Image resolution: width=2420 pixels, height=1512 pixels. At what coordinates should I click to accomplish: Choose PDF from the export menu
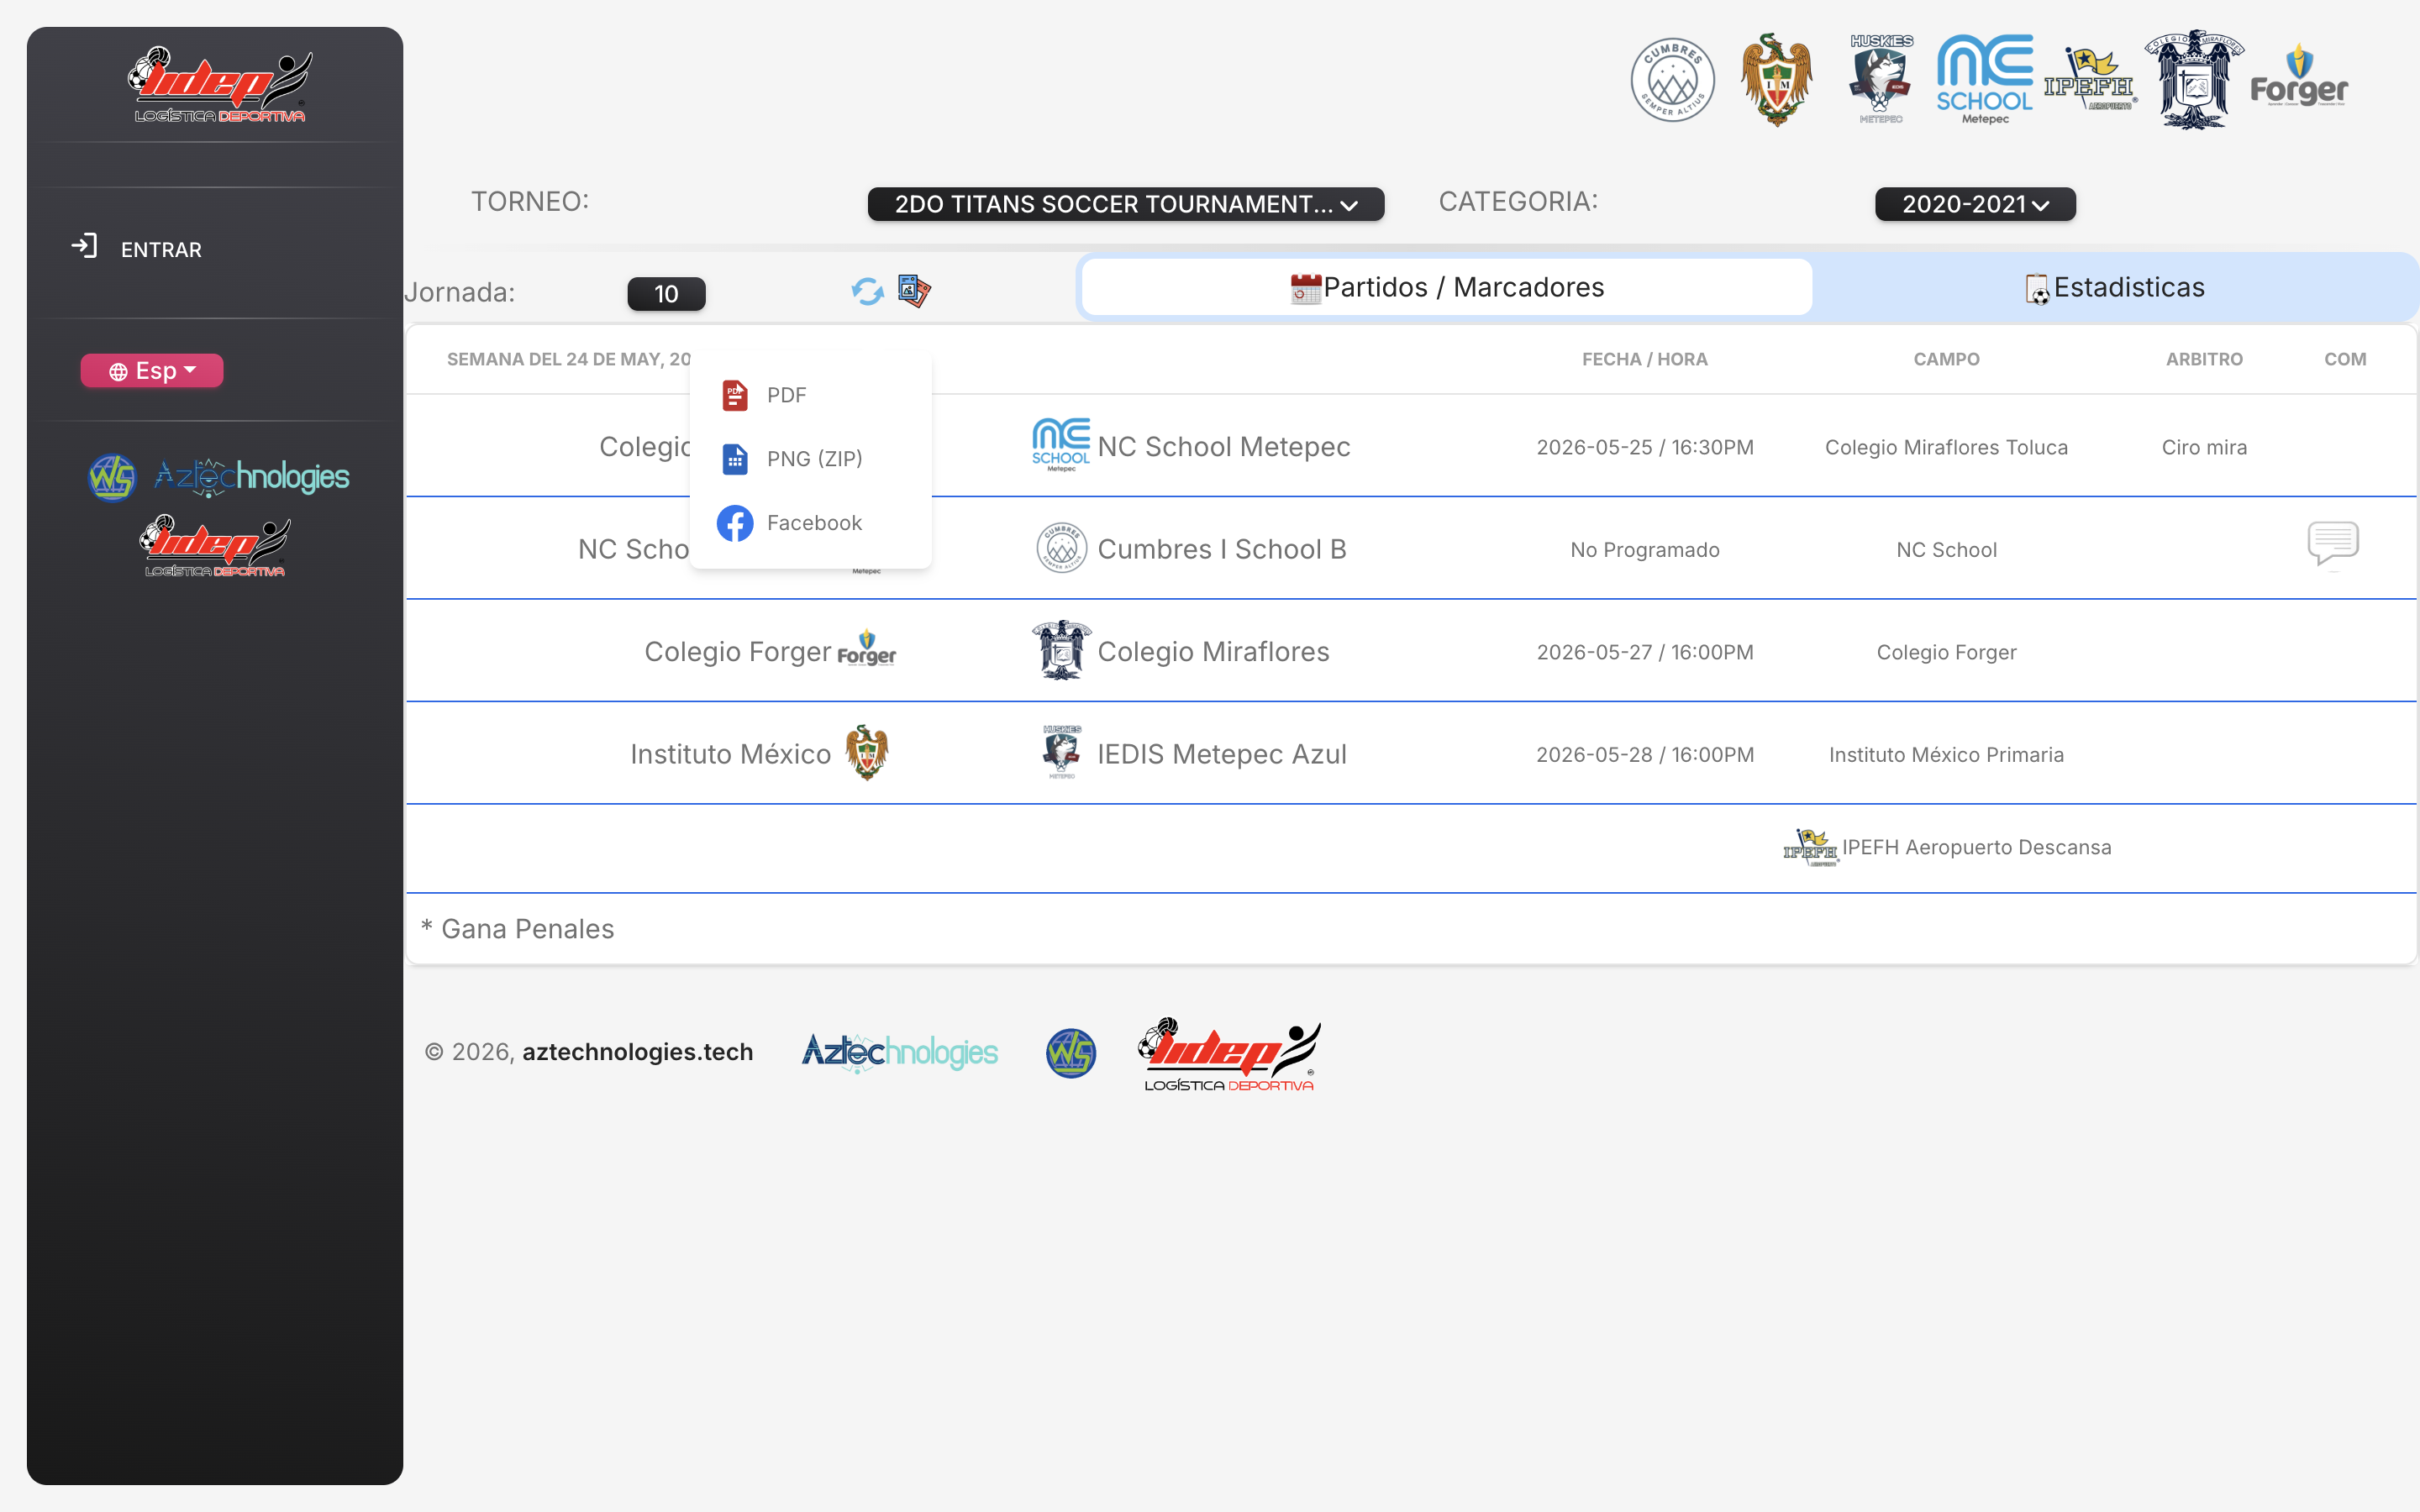pyautogui.click(x=811, y=395)
